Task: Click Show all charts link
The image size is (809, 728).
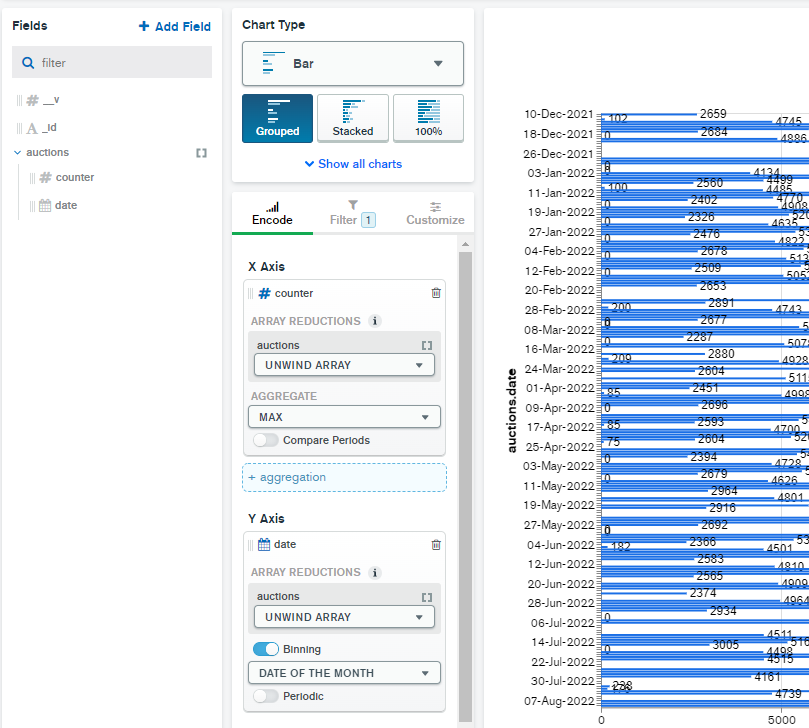Action: 353,164
